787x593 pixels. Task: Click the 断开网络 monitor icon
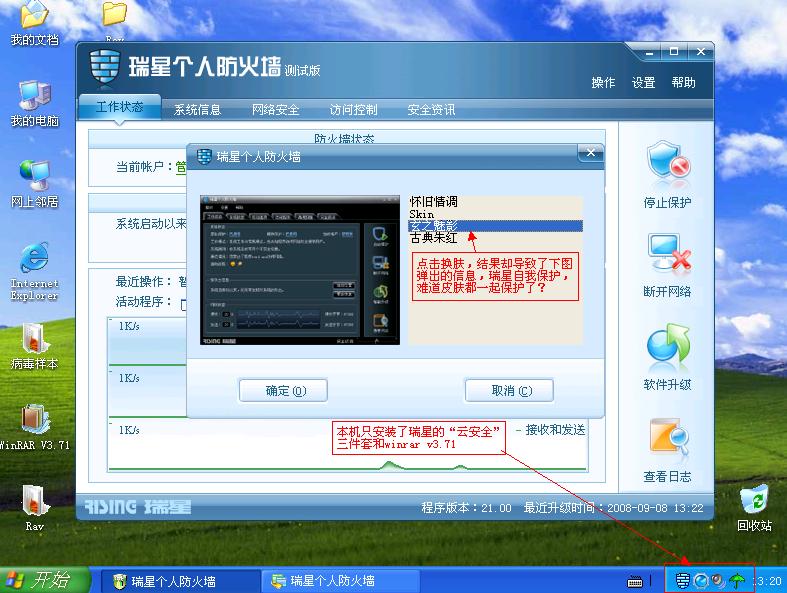point(668,255)
